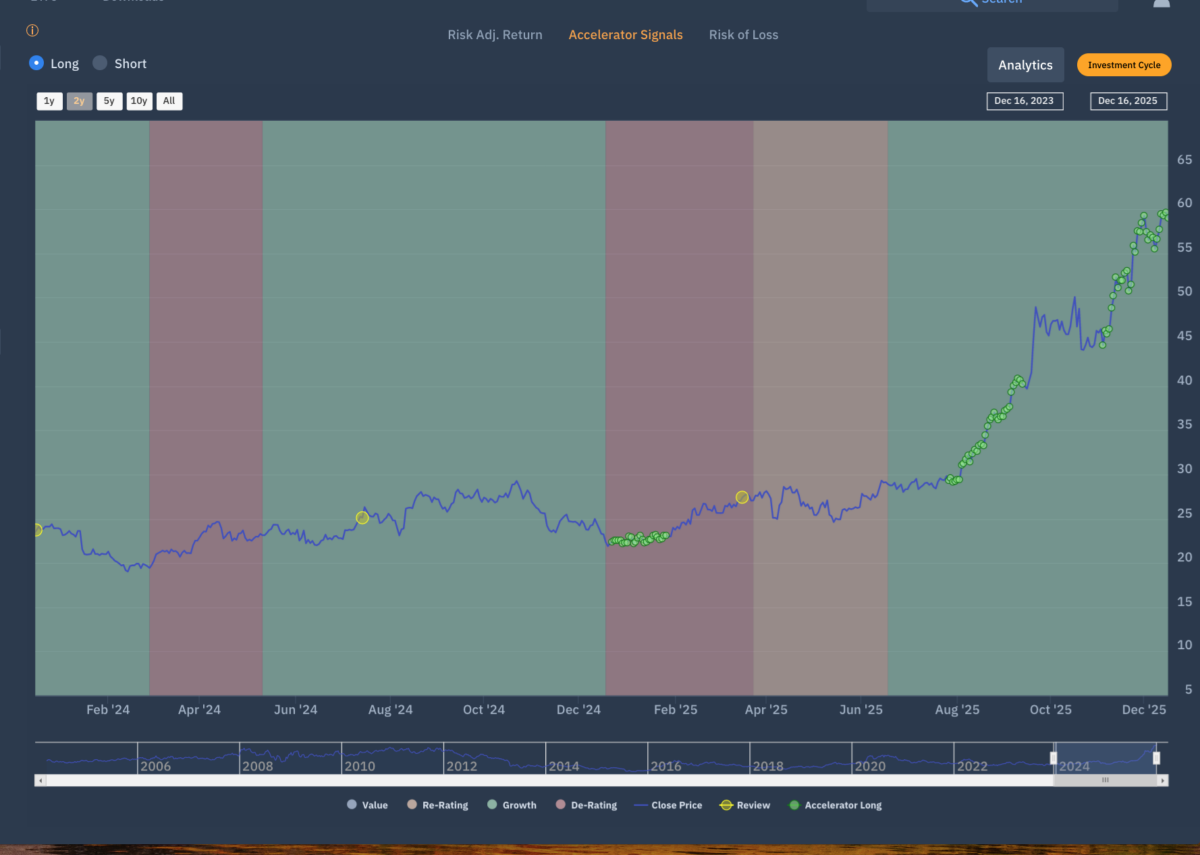Select the Short radio button
Screen dimensions: 1200x855
pyautogui.click(x=100, y=63)
